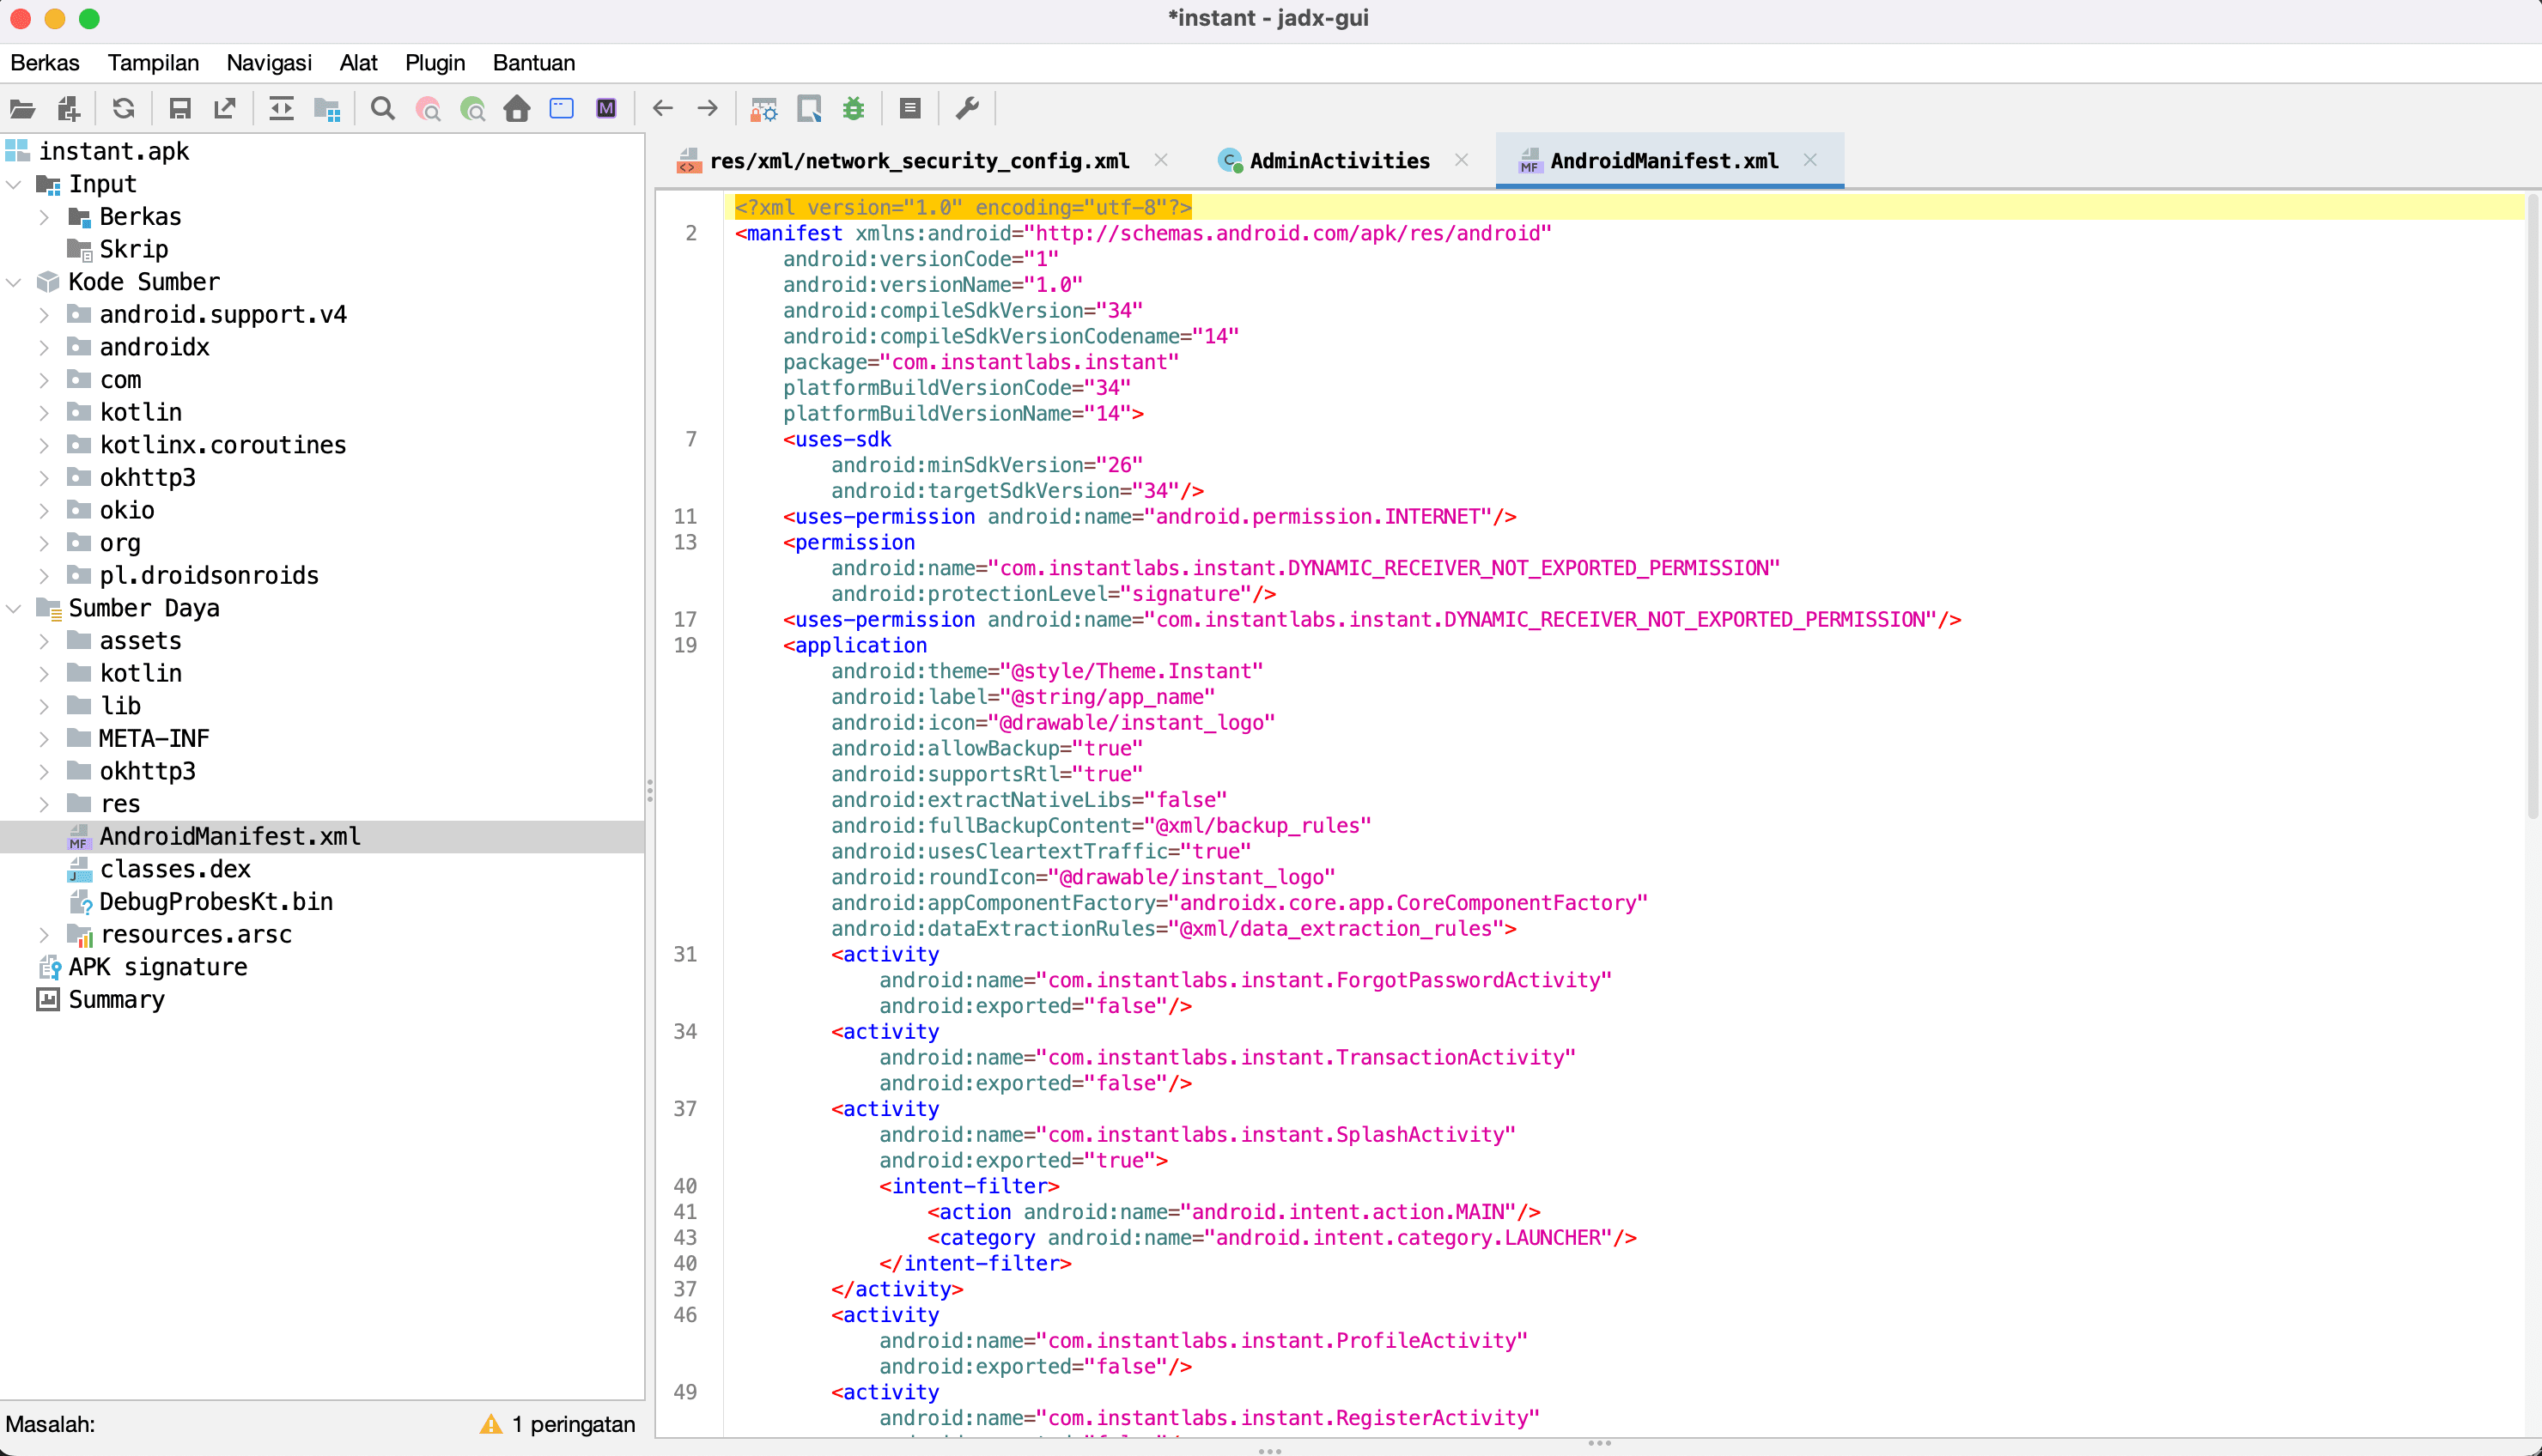Switch to the AdminActivities tab
2542x1456 pixels.
[x=1338, y=161]
